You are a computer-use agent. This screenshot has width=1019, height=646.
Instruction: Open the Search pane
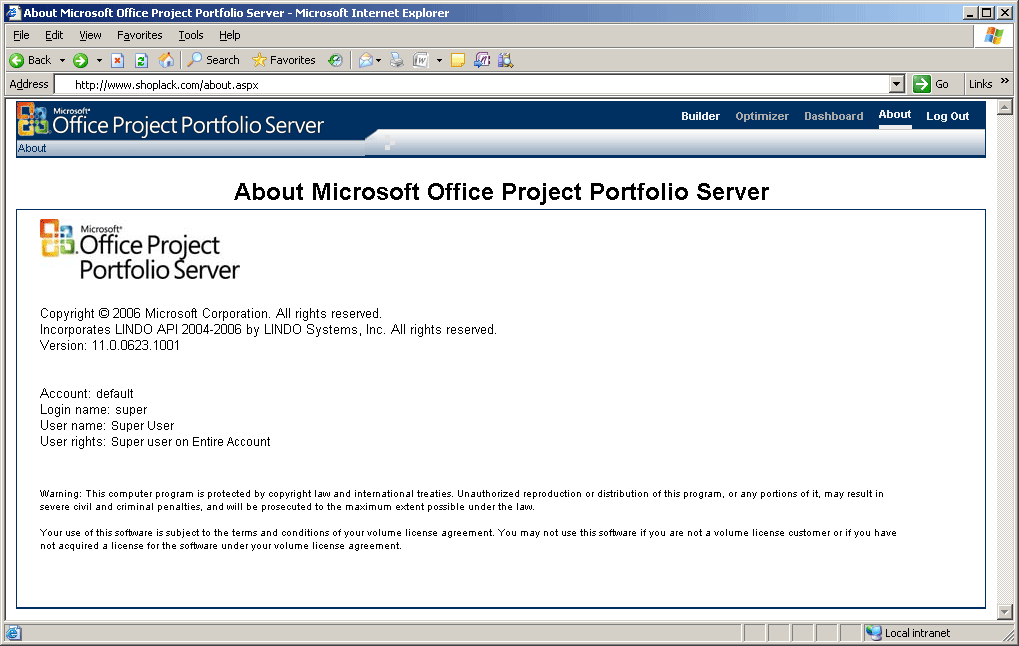click(x=213, y=60)
